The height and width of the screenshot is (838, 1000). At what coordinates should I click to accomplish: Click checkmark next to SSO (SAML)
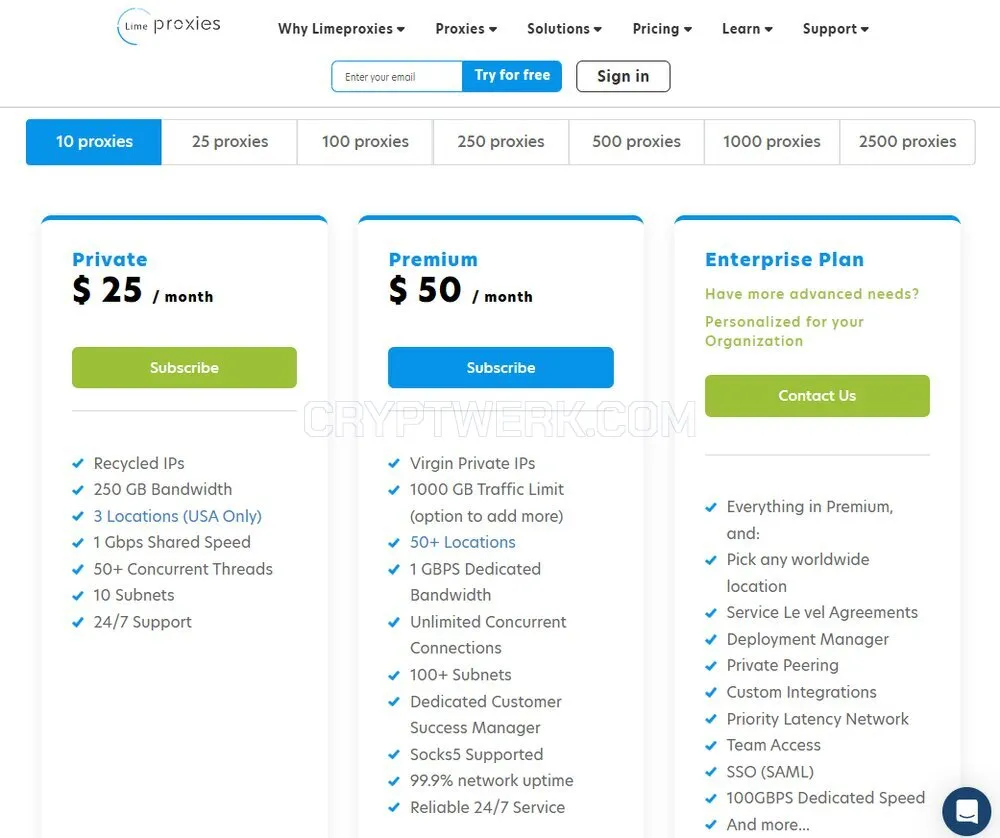pos(710,772)
